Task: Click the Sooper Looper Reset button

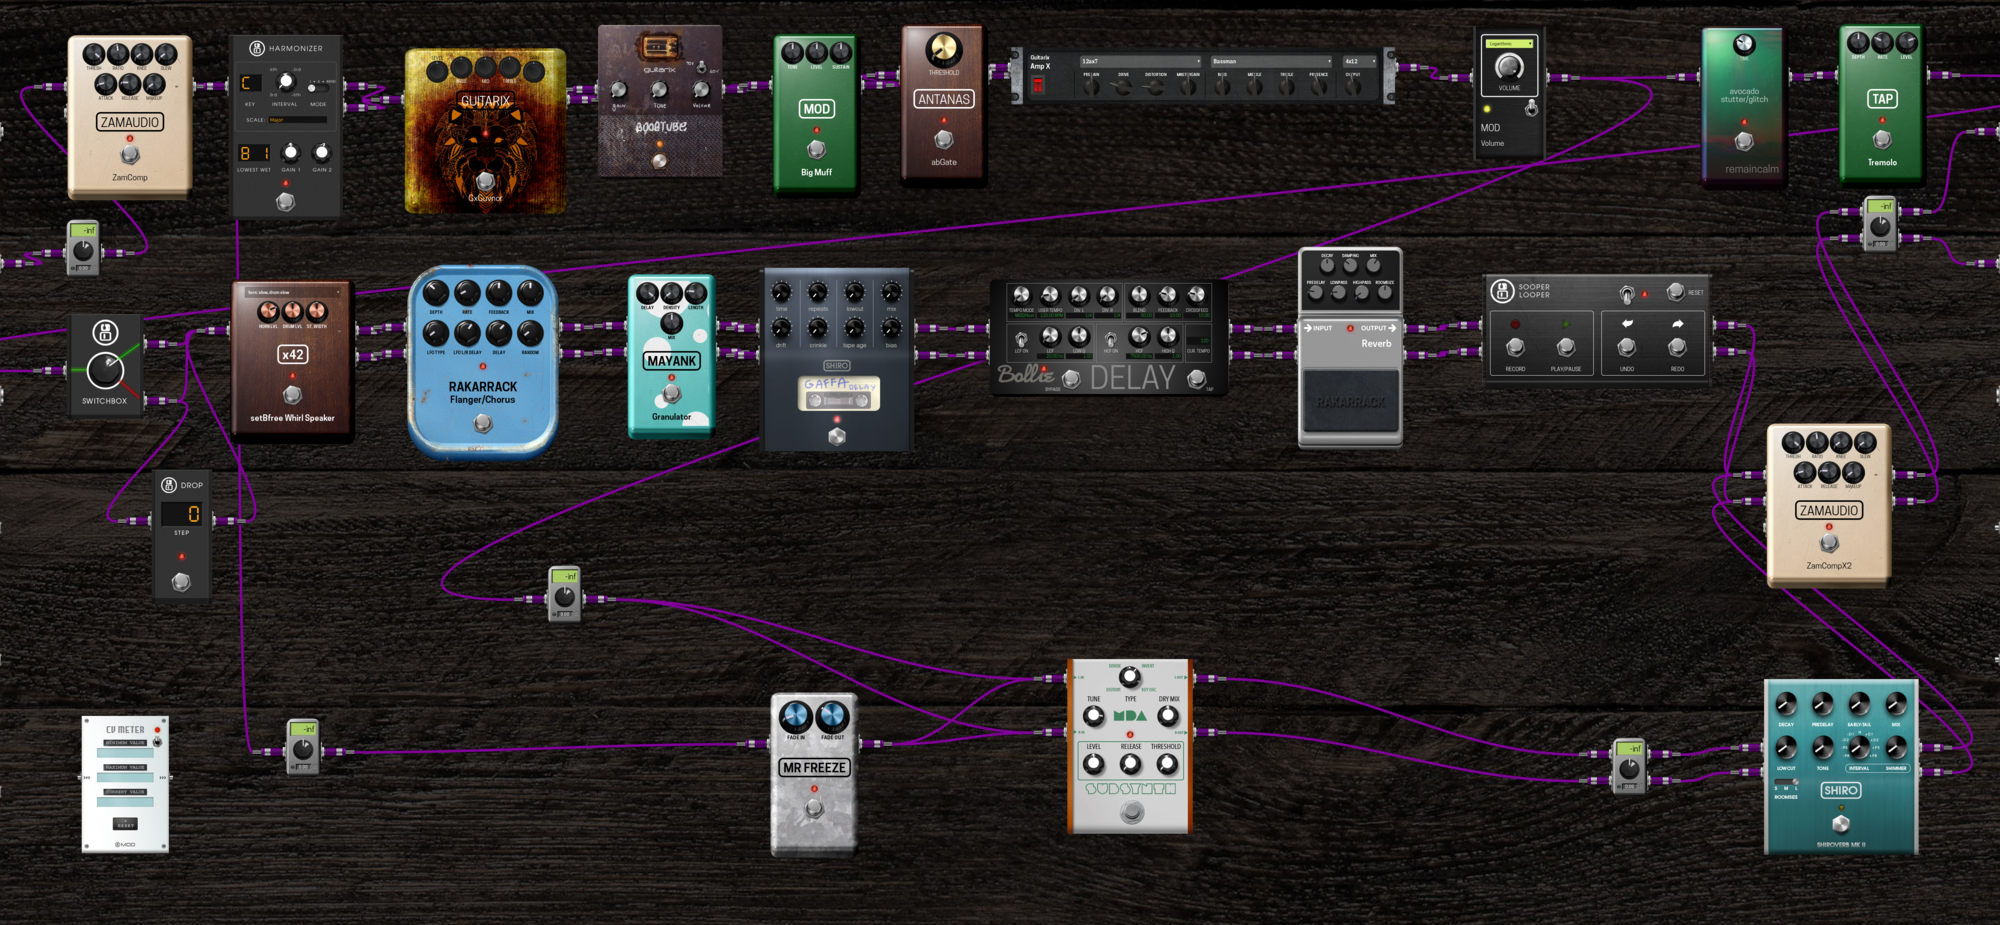Action: point(1676,291)
